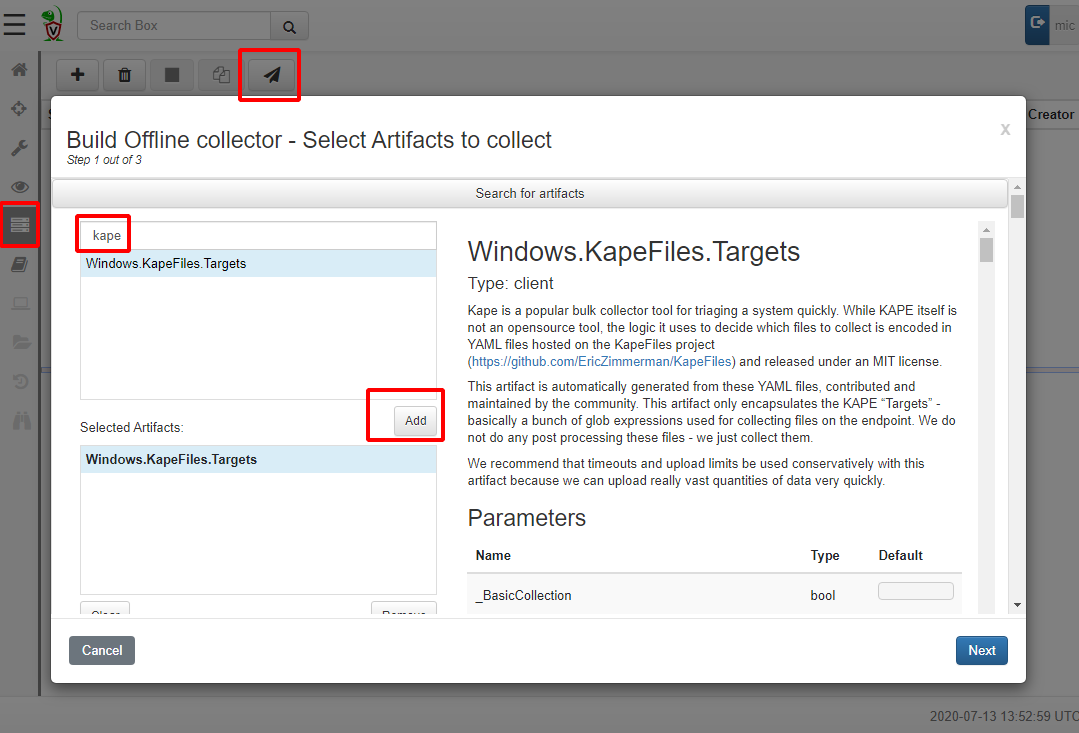Screen dimensions: 1079x733
Task: Click the trash can delete icon
Action: (124, 75)
